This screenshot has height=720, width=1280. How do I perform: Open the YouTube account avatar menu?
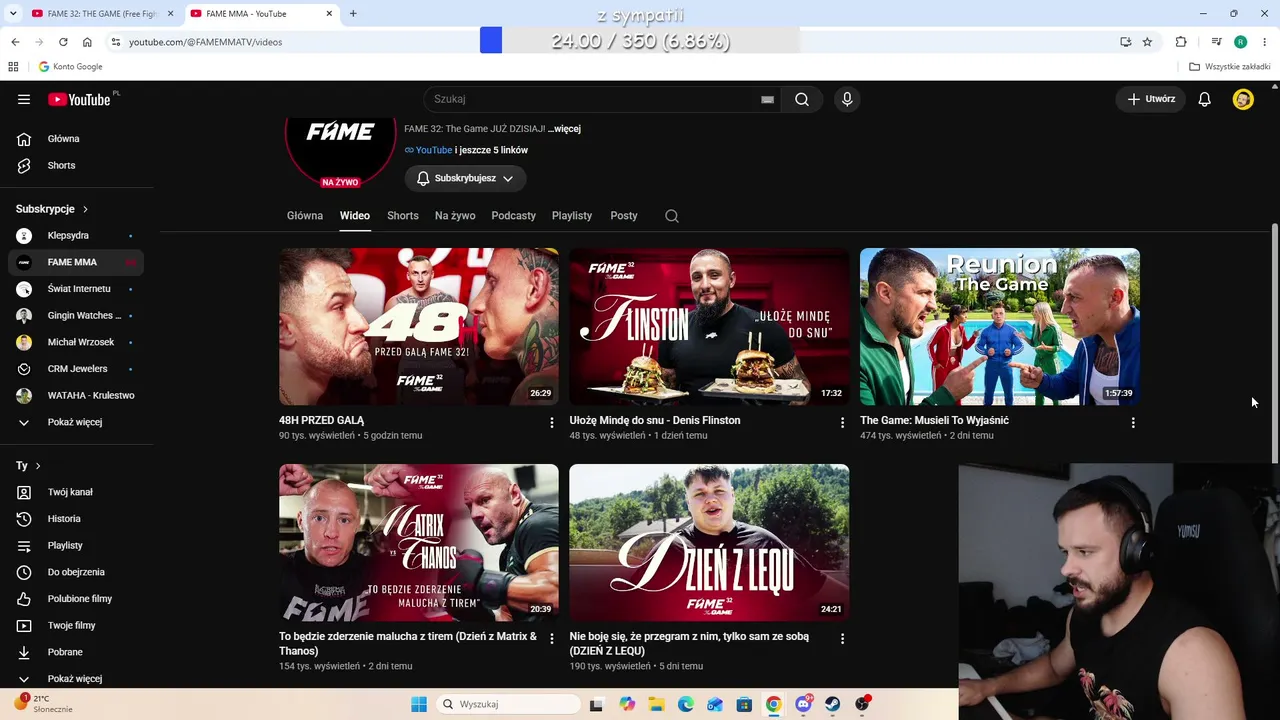[1243, 99]
